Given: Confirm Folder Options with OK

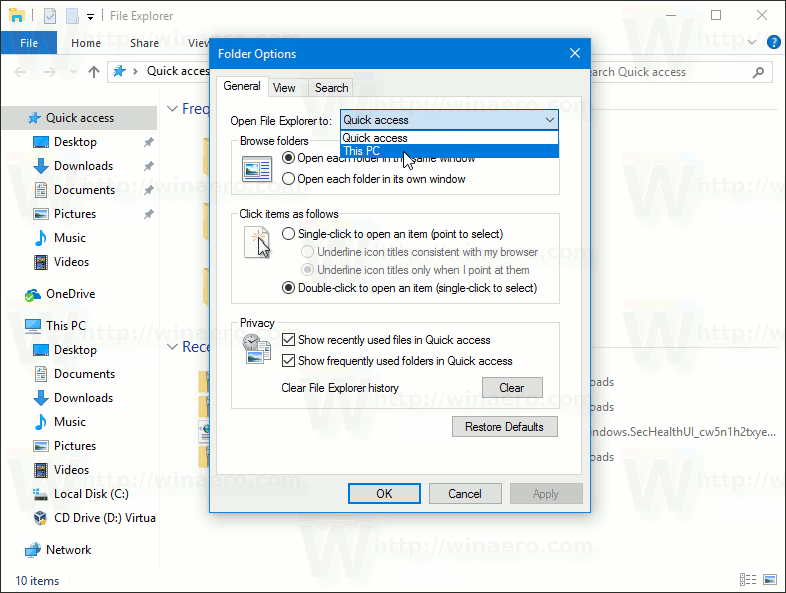Looking at the screenshot, I should (384, 494).
